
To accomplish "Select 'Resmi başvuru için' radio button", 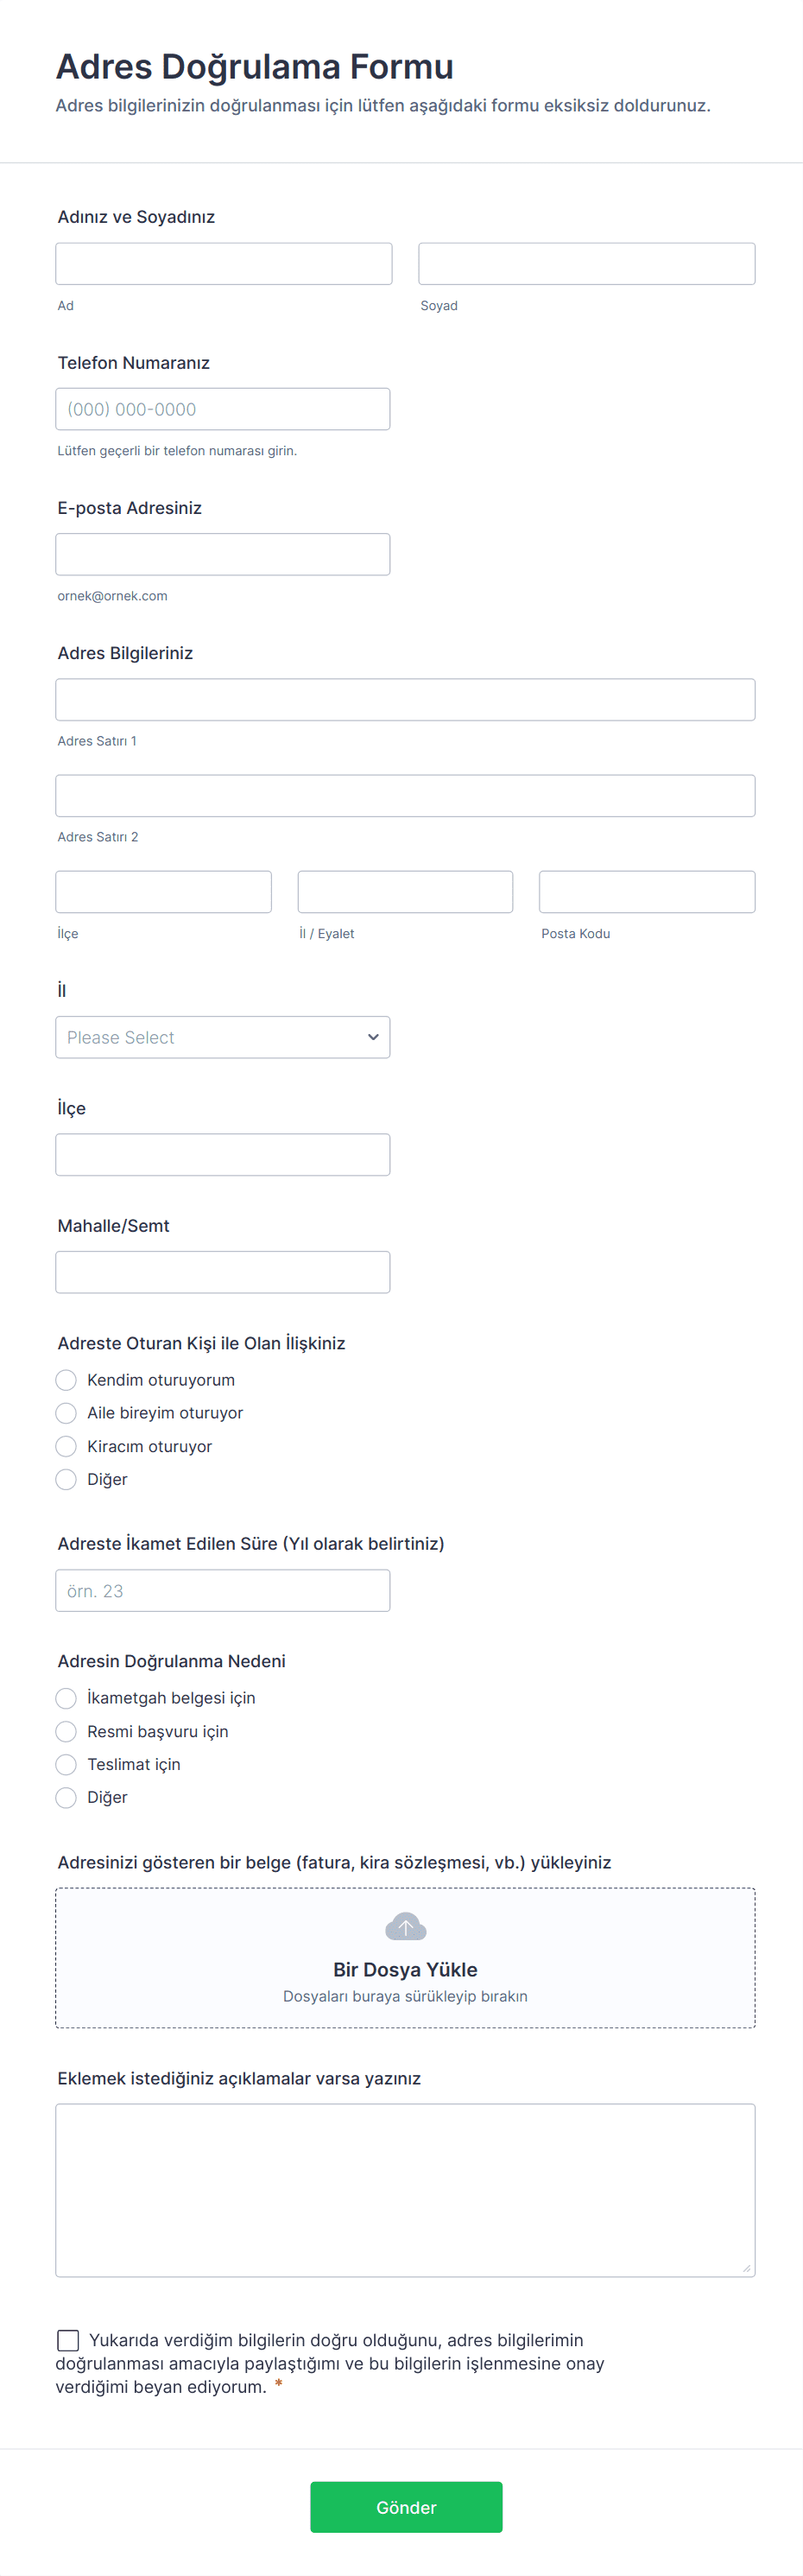I will [66, 1731].
